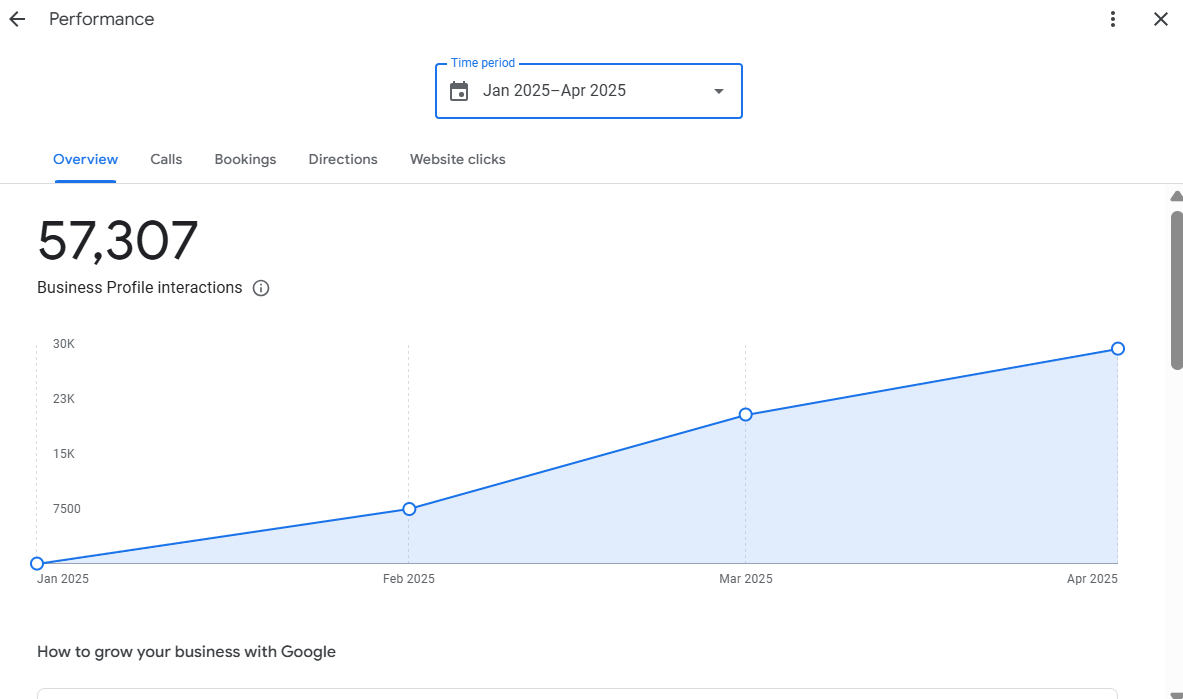Viewport: 1183px width, 699px height.
Task: Open the three-dot more options menu
Action: point(1113,20)
